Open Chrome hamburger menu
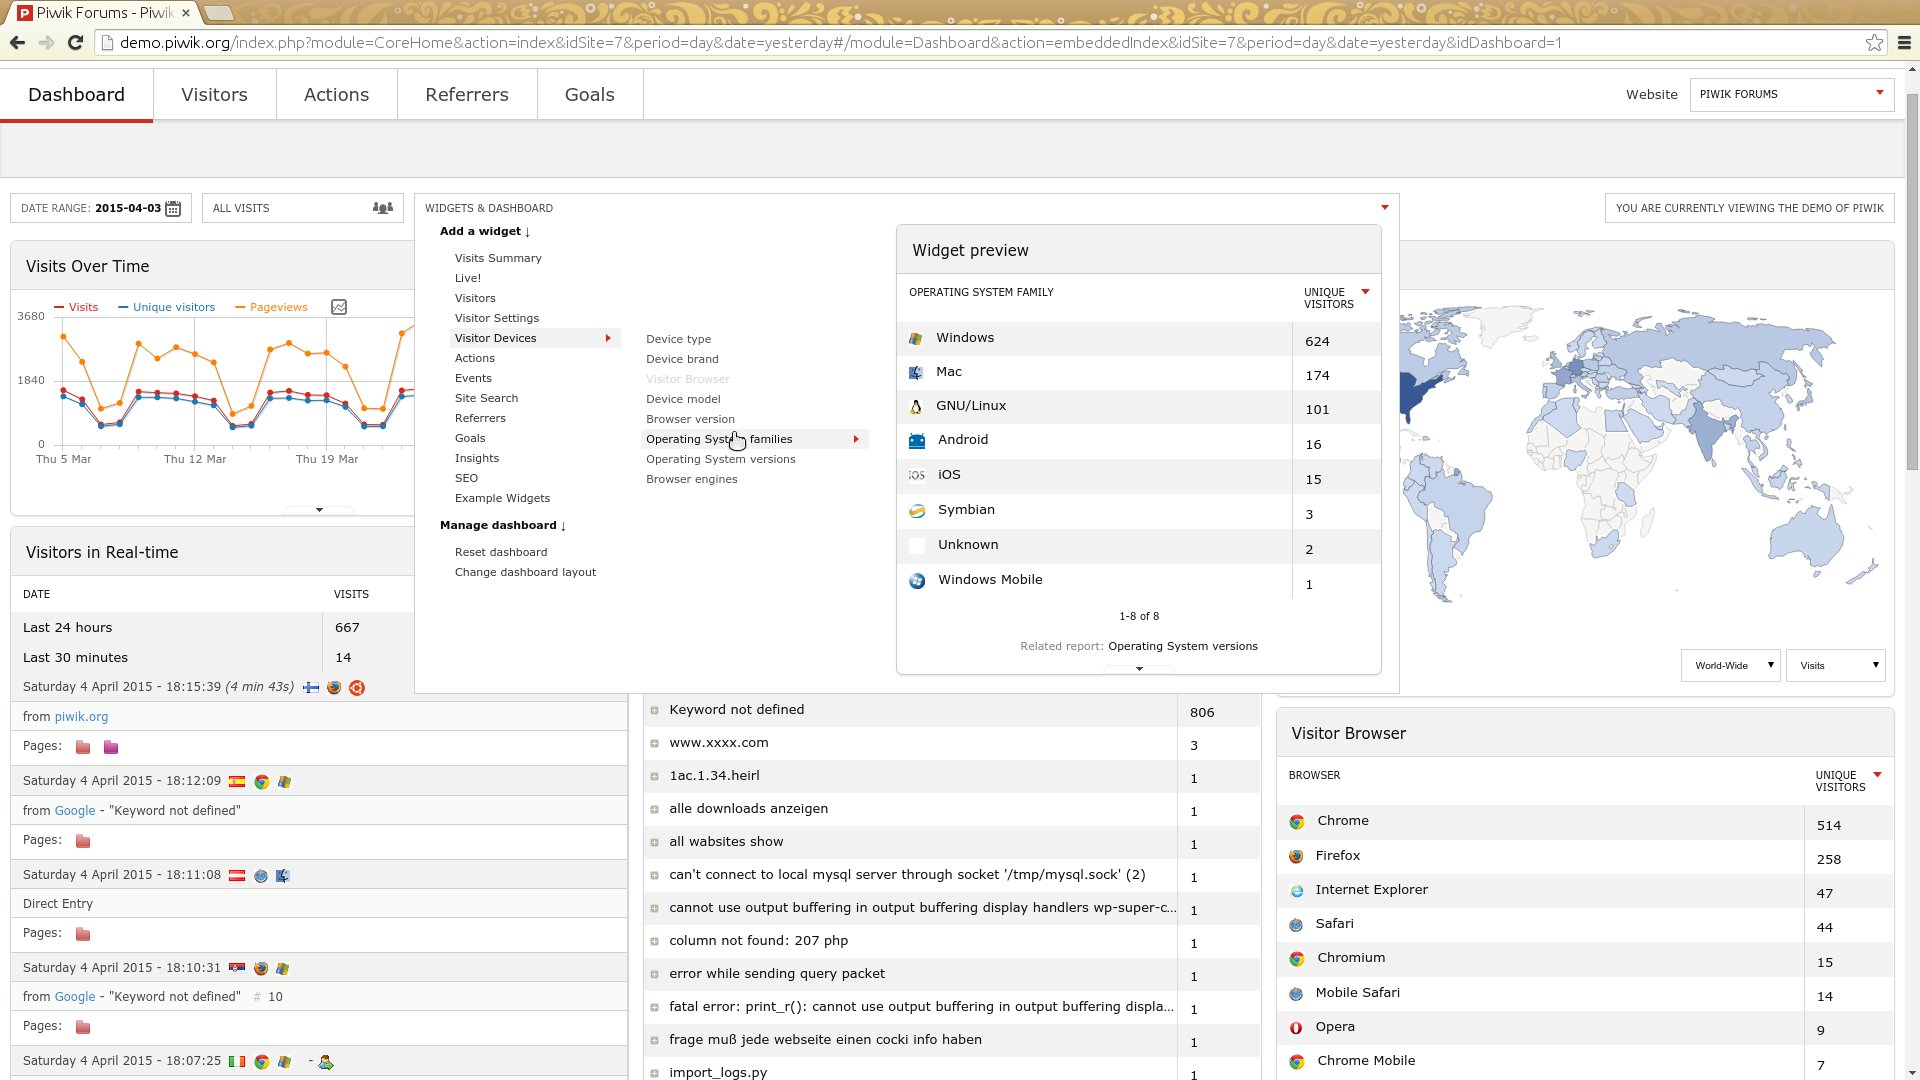The image size is (1920, 1080). (1904, 43)
